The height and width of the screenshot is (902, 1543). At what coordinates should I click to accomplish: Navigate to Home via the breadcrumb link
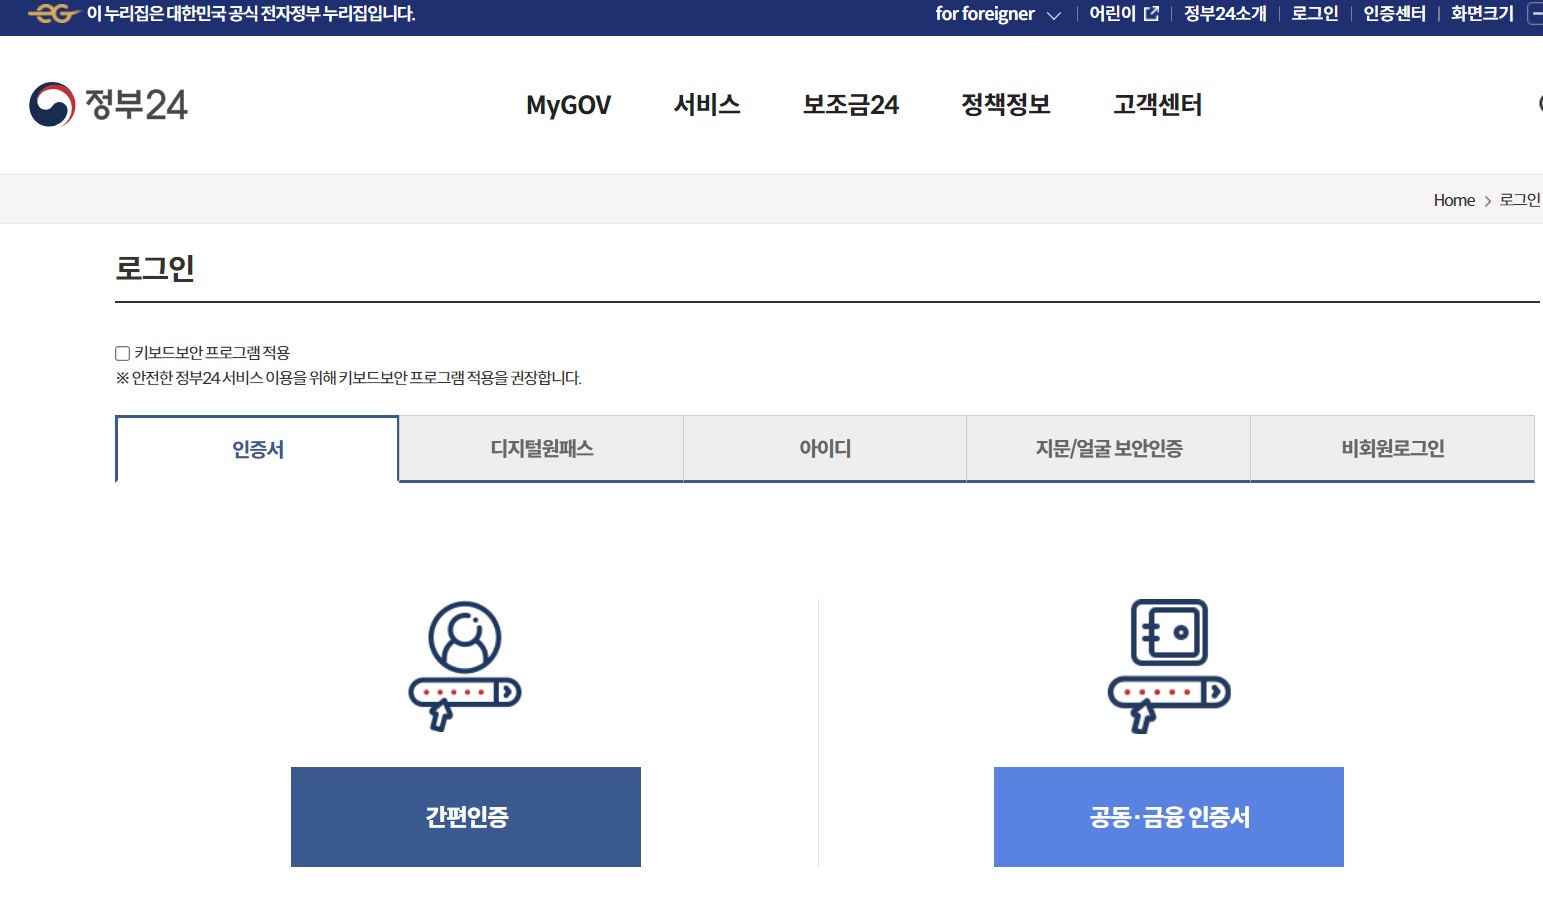[x=1454, y=199]
